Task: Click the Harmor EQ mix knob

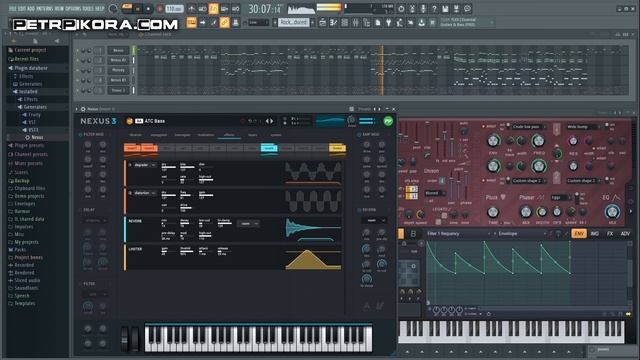Action: 611,211
